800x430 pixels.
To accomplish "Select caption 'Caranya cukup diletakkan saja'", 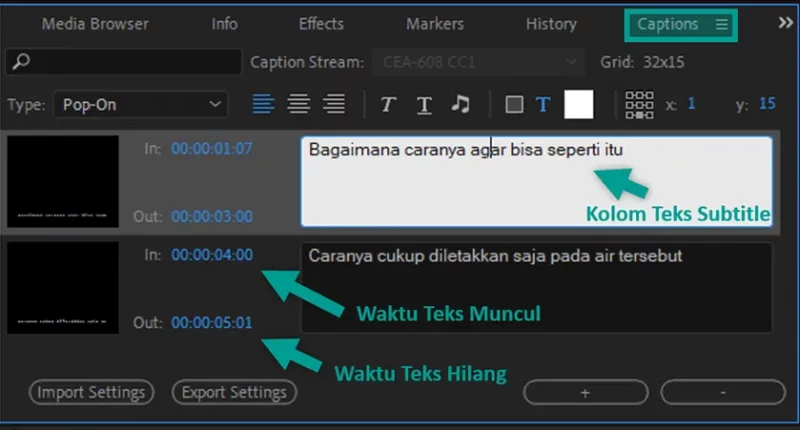I will click(536, 287).
